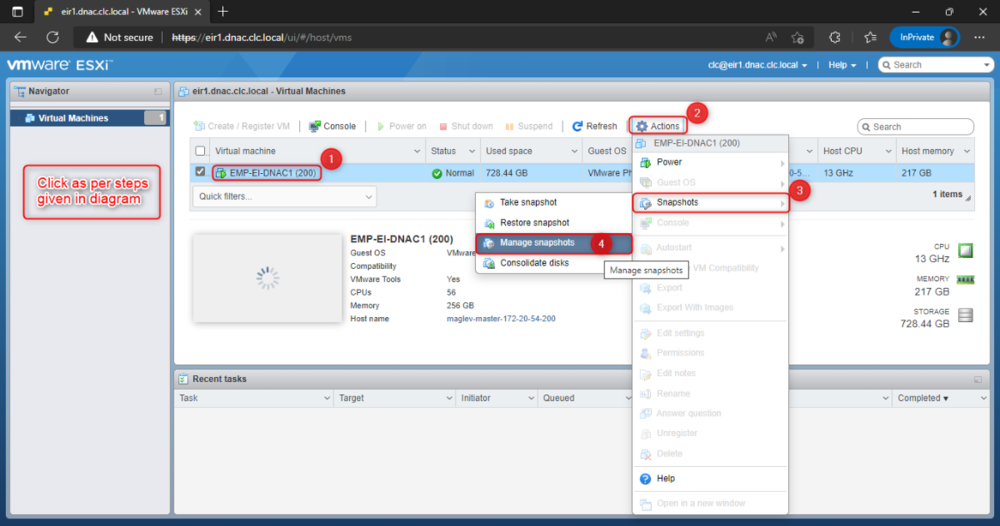Screen dimensions: 1000x526
Task: Click the Take snapshot icon
Action: click(489, 203)
